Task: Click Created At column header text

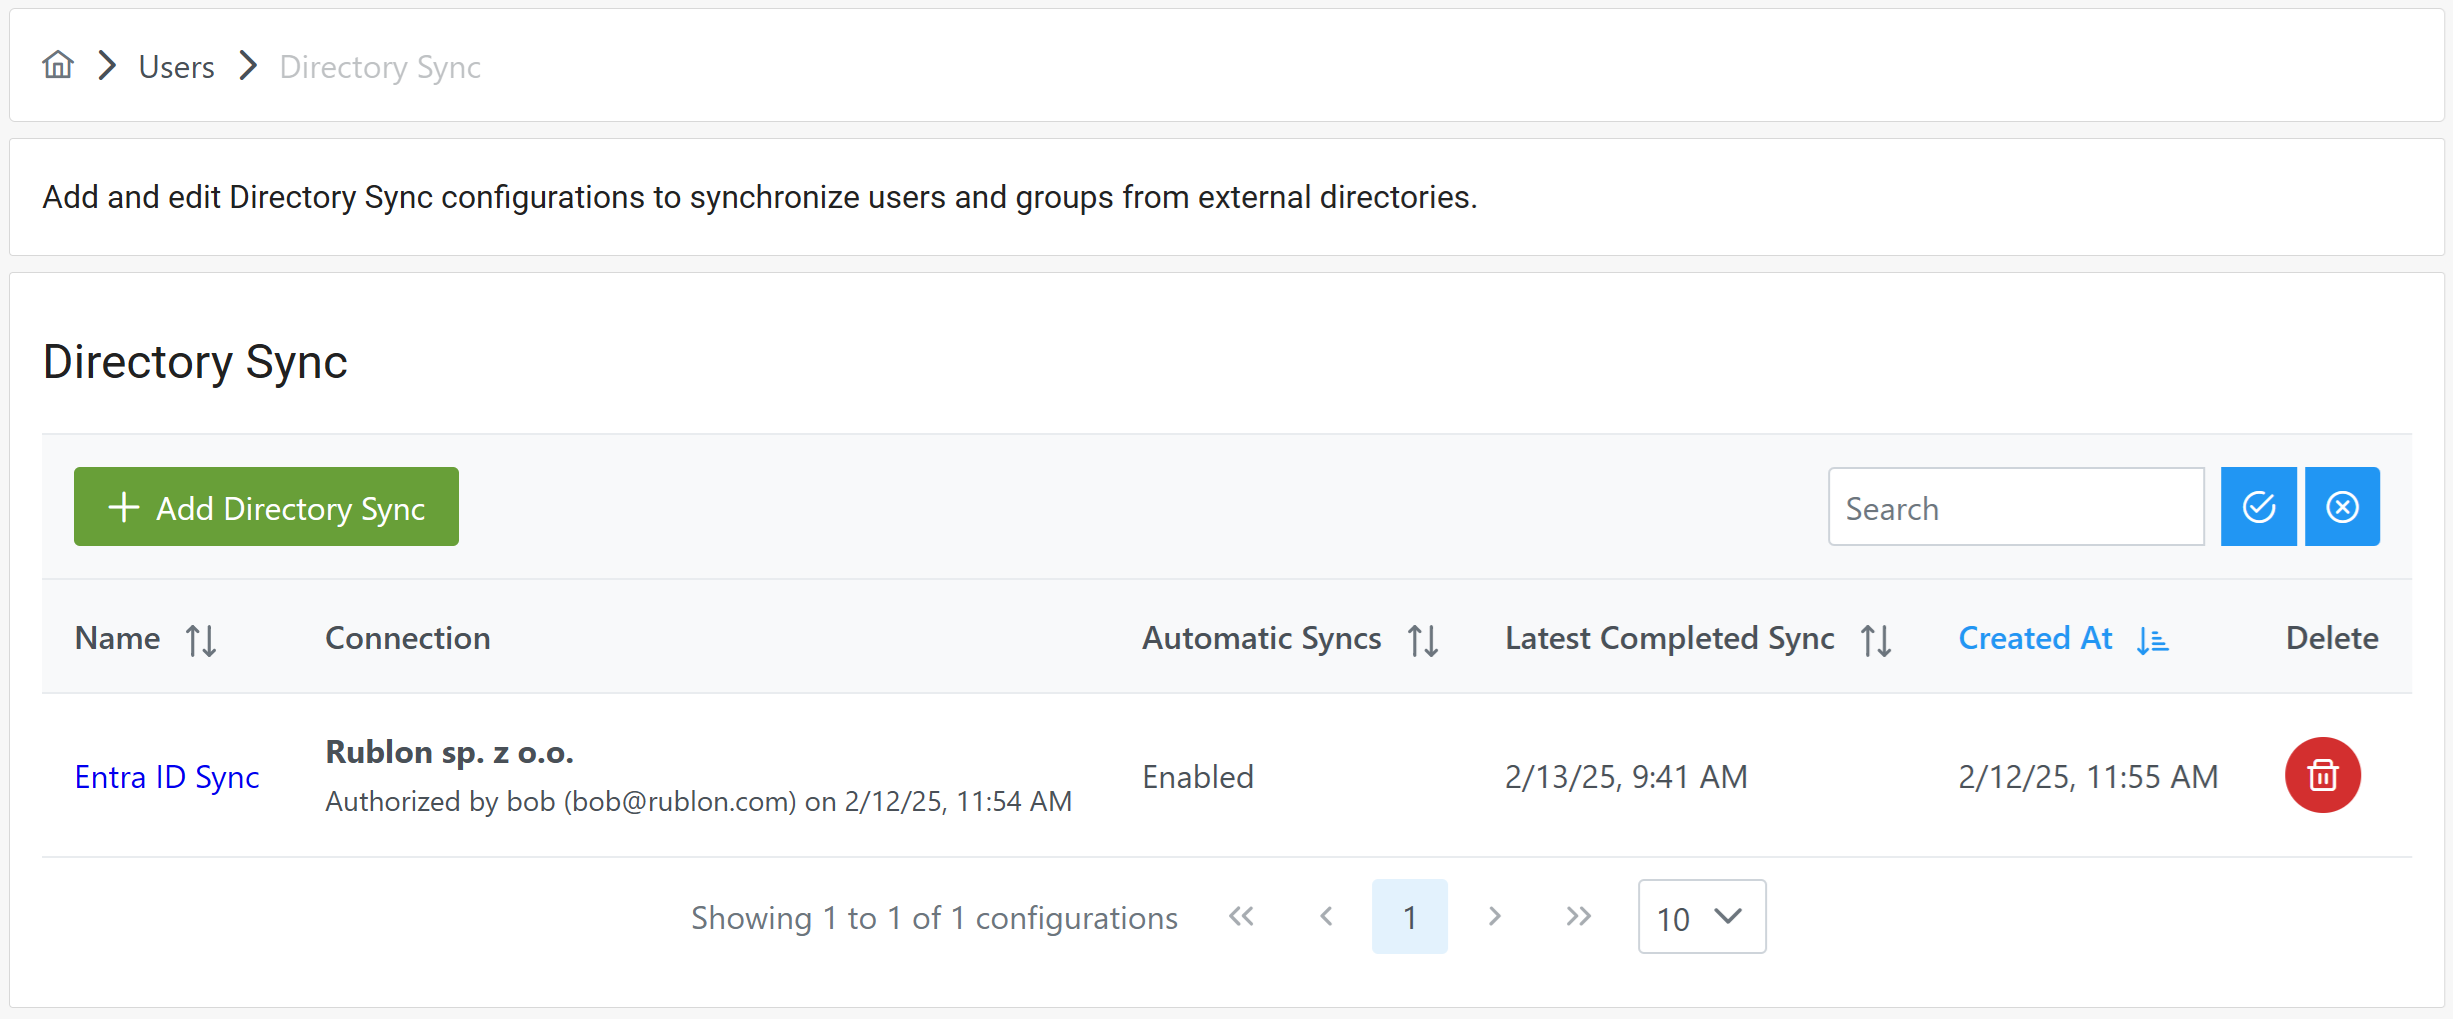Action: click(x=2035, y=638)
